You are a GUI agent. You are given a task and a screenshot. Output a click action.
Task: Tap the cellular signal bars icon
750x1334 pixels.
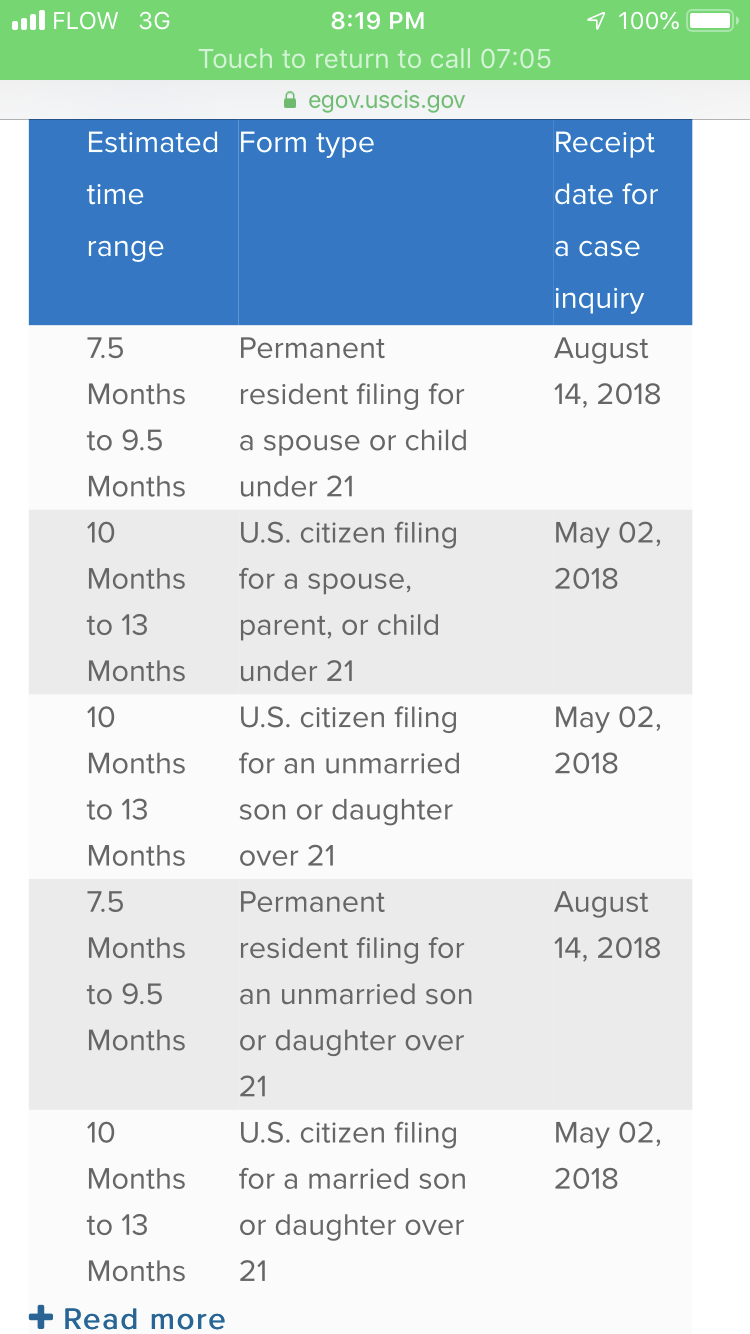(x=28, y=21)
